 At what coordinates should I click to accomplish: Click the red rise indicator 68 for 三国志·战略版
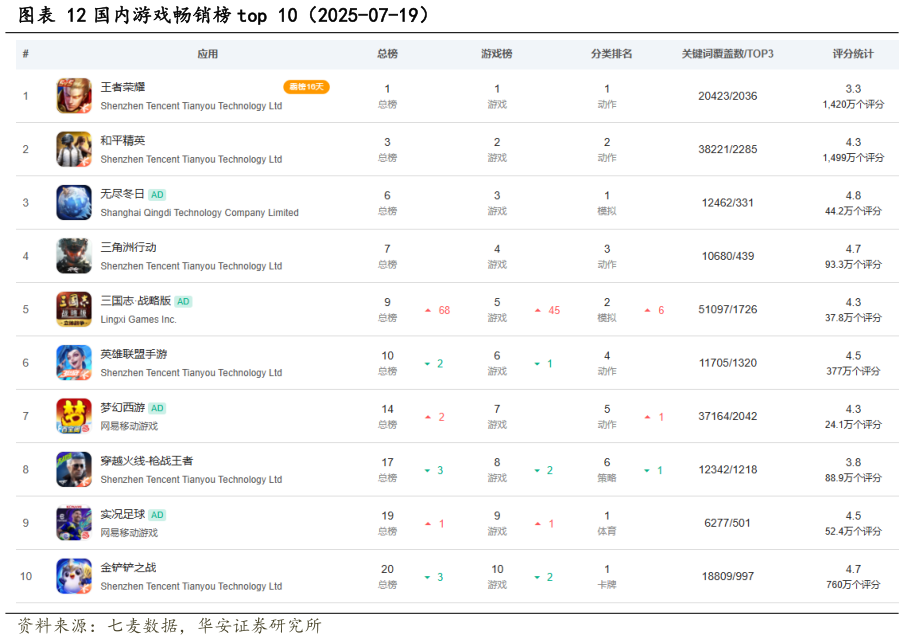click(x=438, y=309)
